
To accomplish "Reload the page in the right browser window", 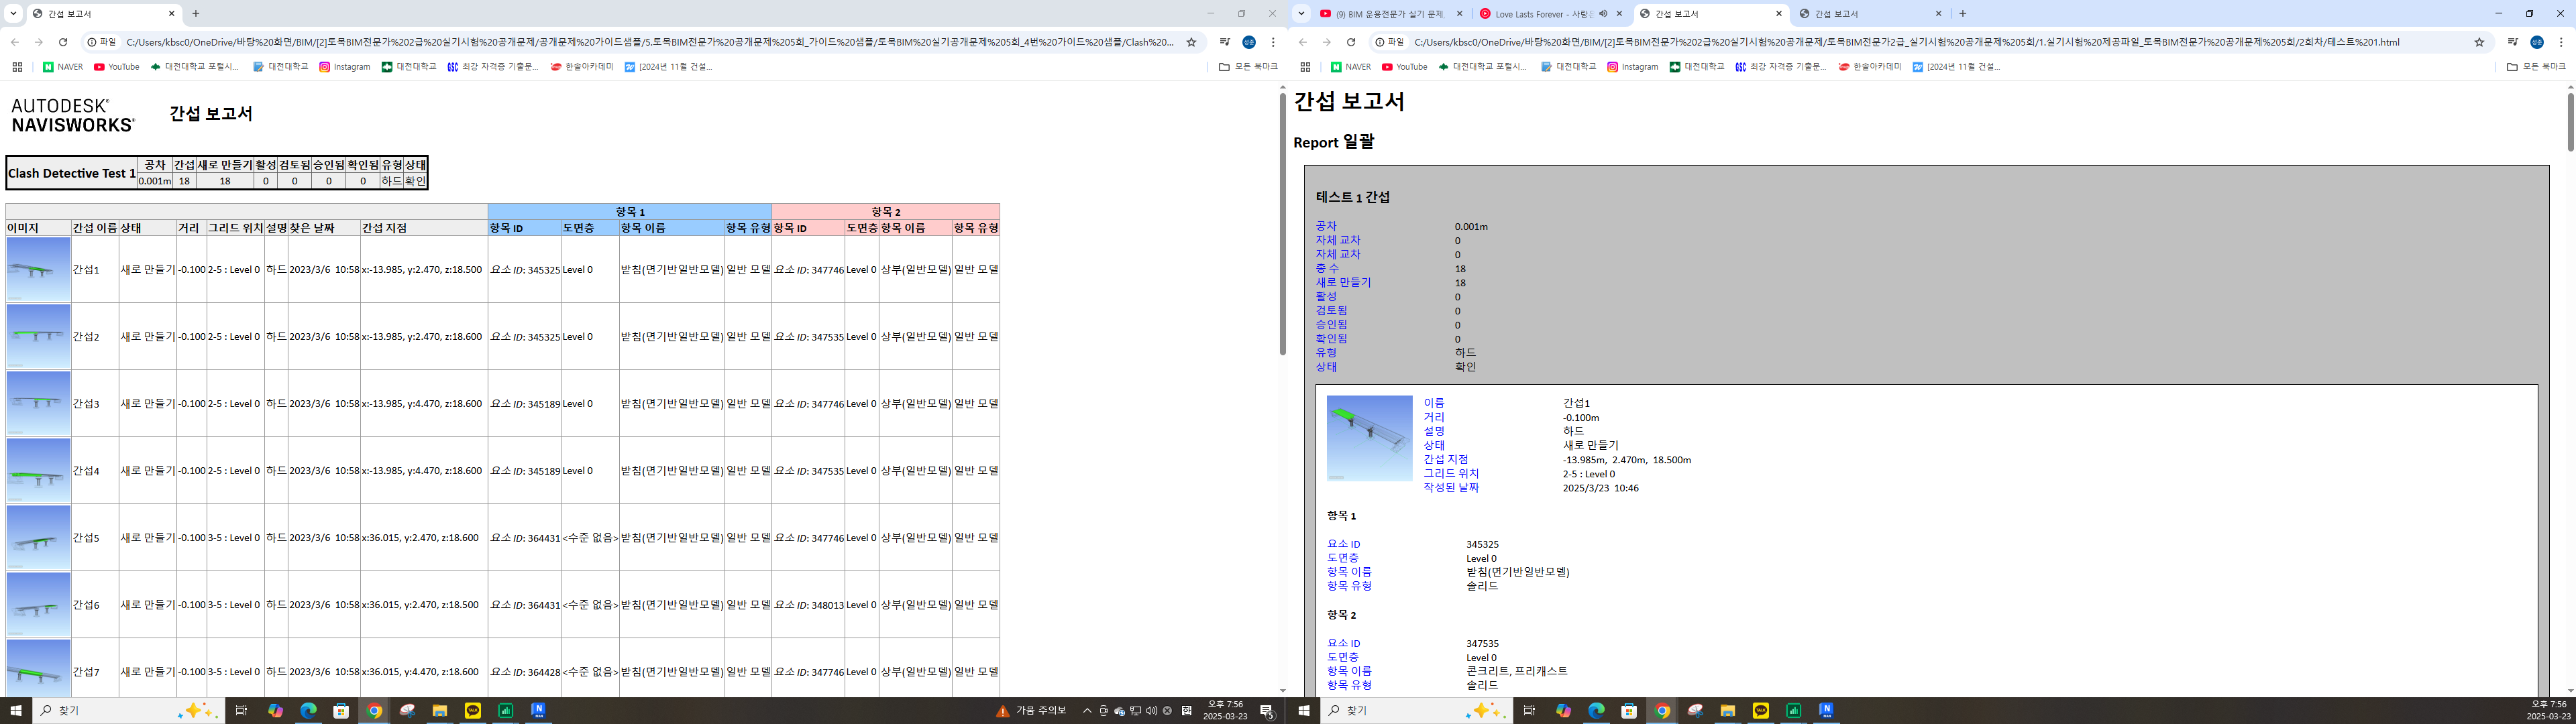I will (x=1351, y=42).
